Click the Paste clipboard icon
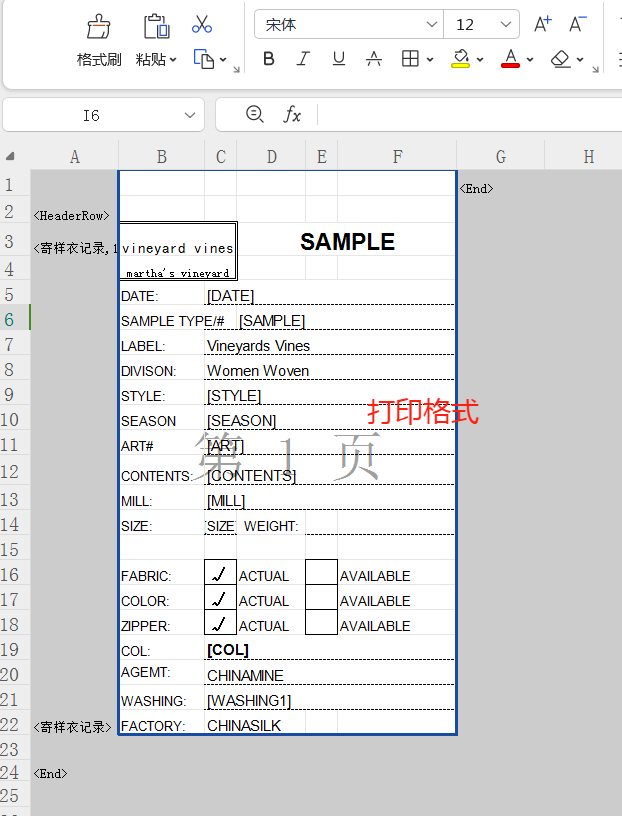 tap(156, 27)
